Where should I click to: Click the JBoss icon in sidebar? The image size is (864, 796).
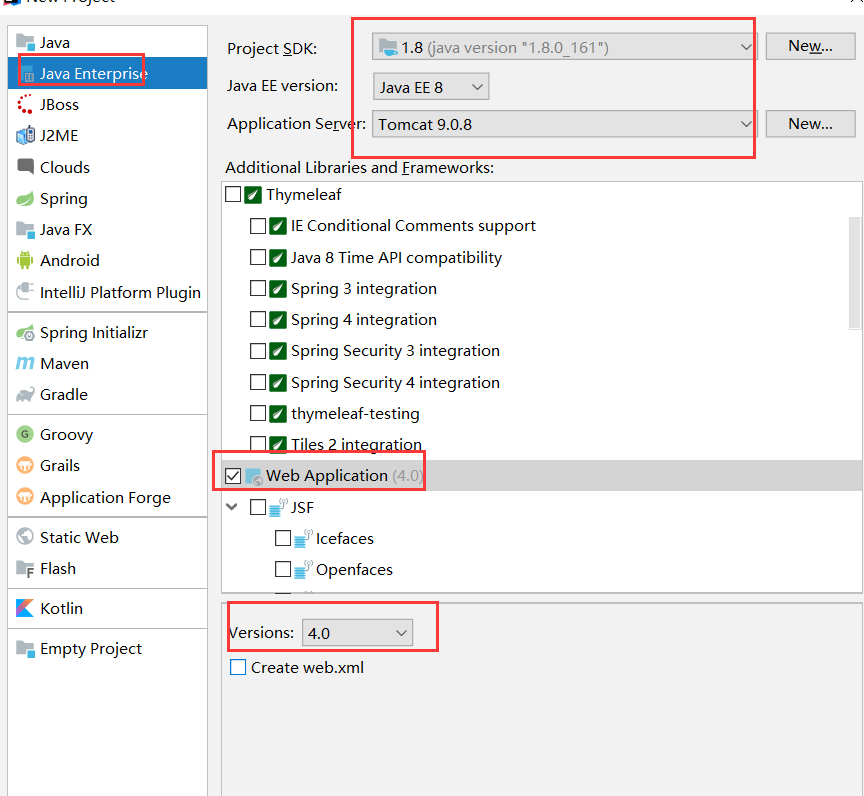pos(25,104)
